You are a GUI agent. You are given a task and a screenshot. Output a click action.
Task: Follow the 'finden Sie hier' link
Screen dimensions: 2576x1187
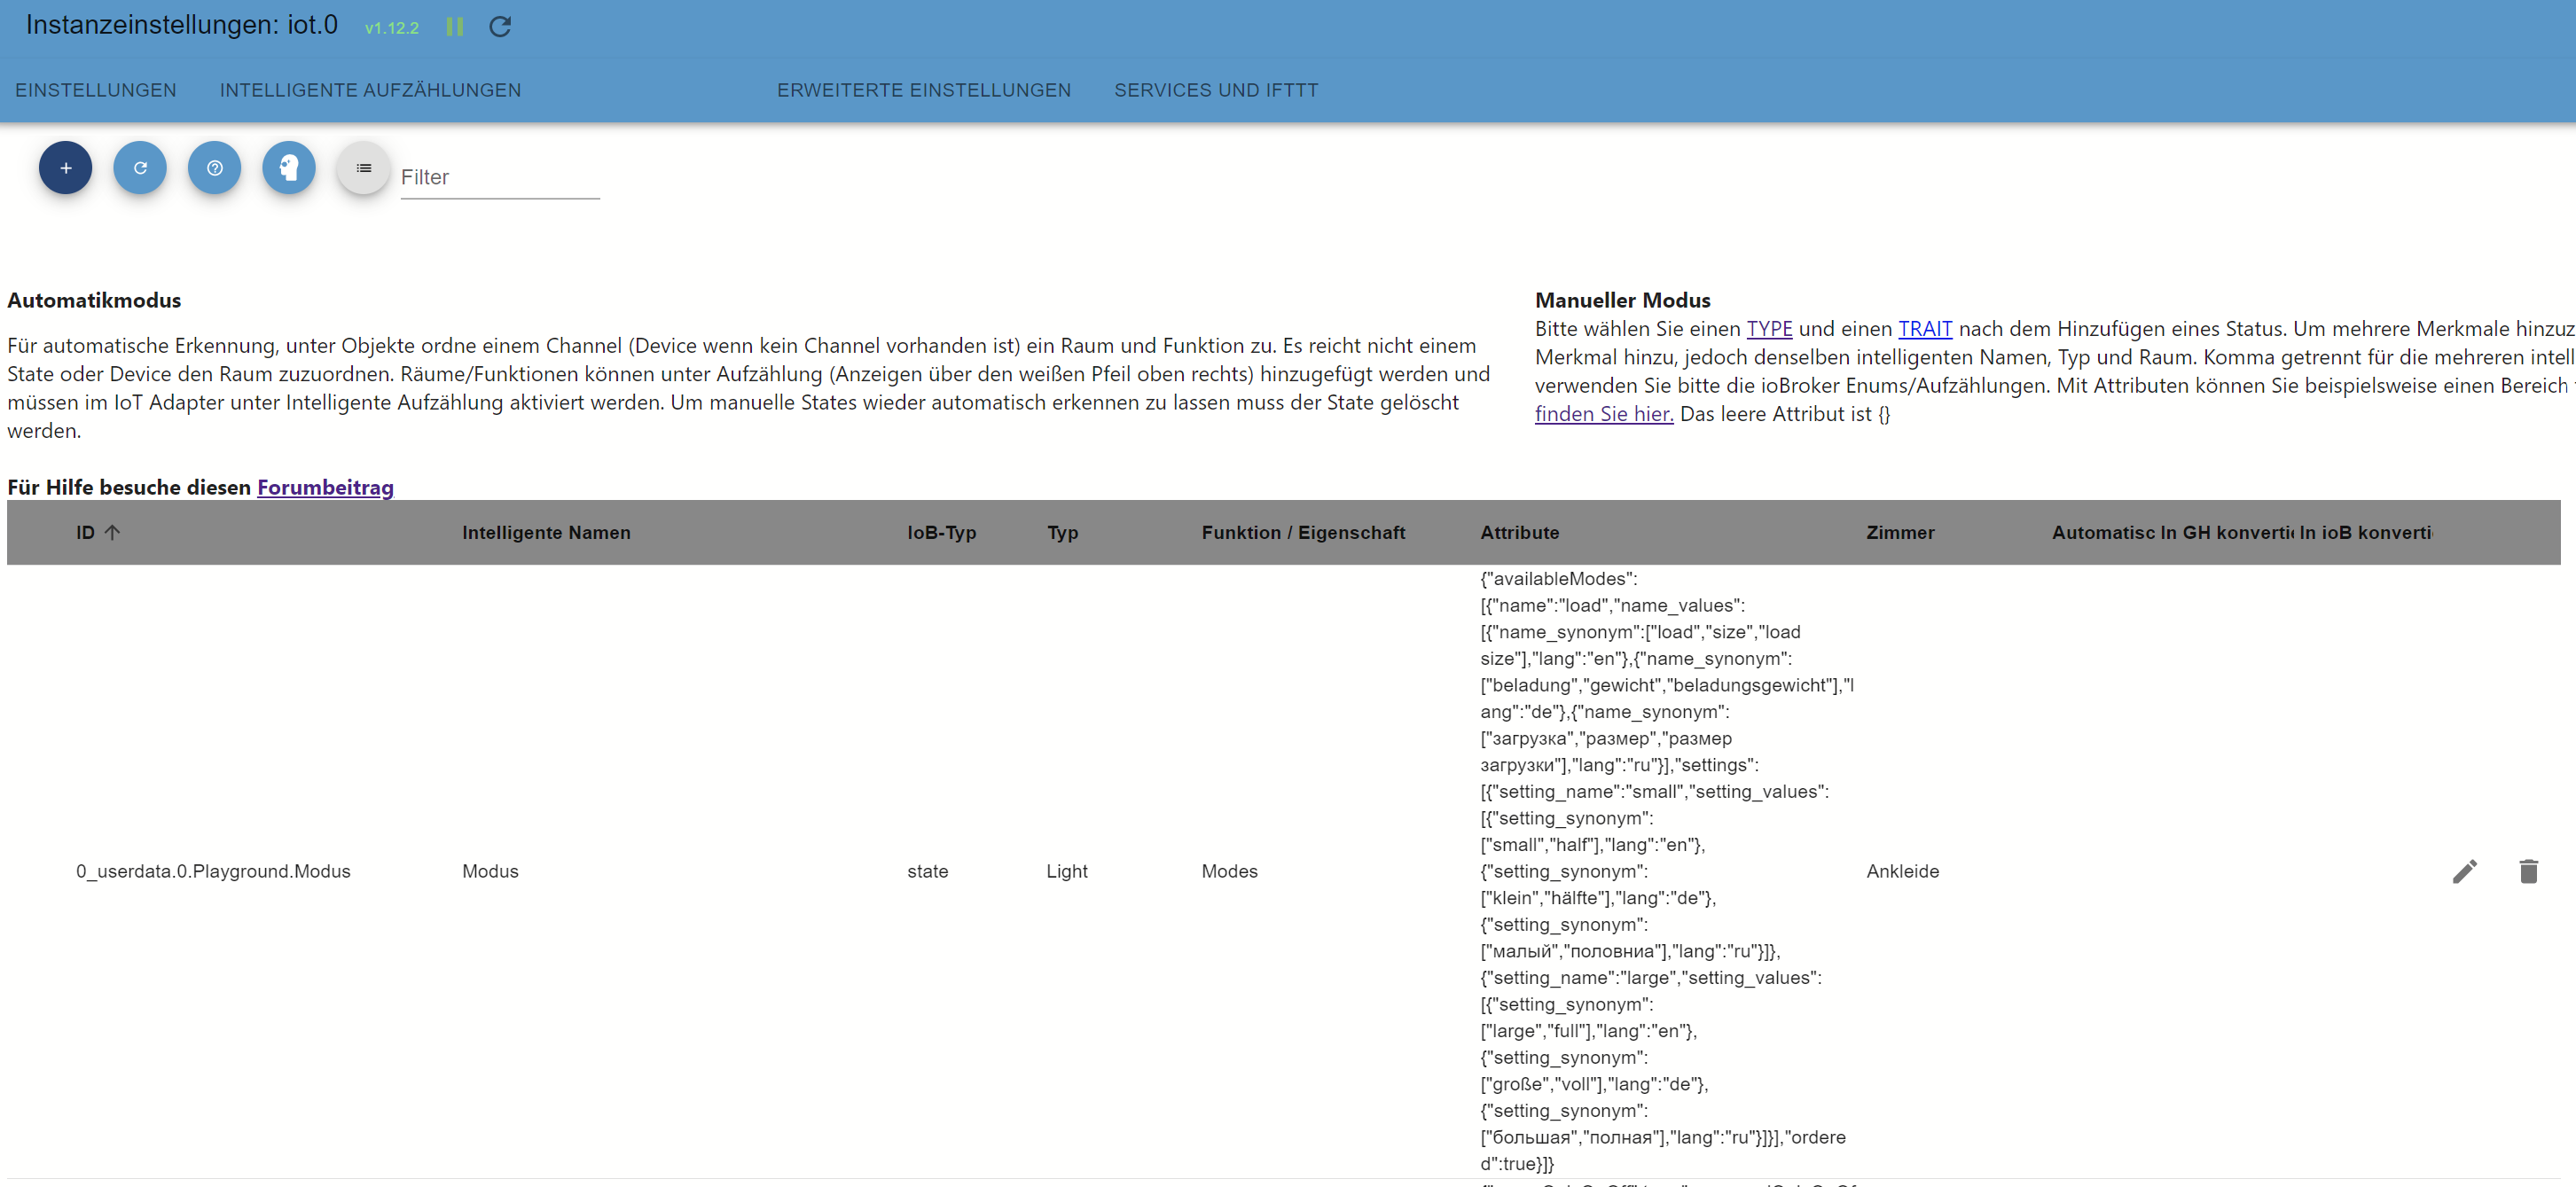(1603, 414)
